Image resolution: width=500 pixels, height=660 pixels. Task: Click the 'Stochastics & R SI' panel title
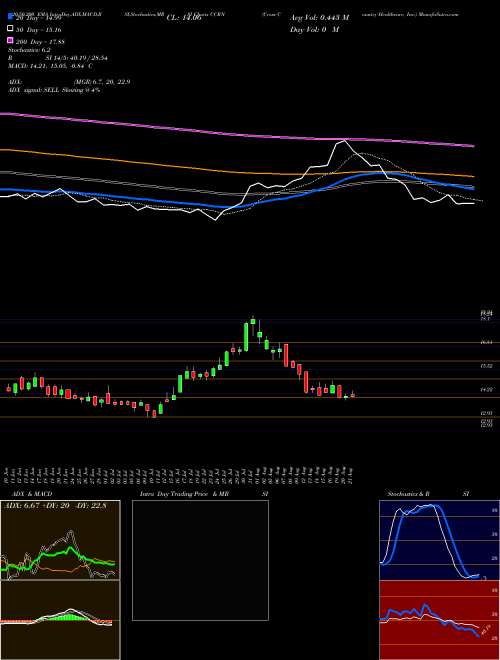point(428,494)
